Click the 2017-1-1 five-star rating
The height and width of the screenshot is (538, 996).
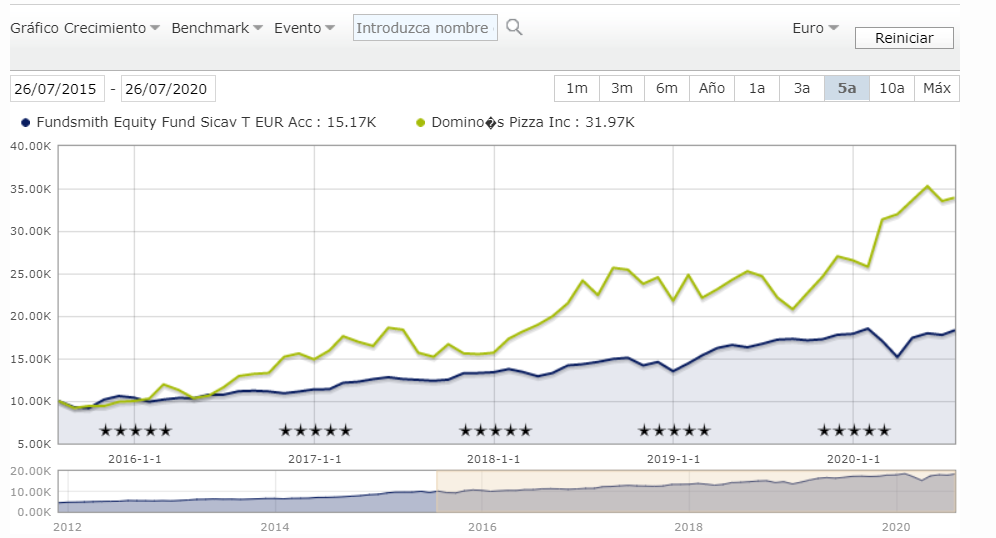coord(315,431)
